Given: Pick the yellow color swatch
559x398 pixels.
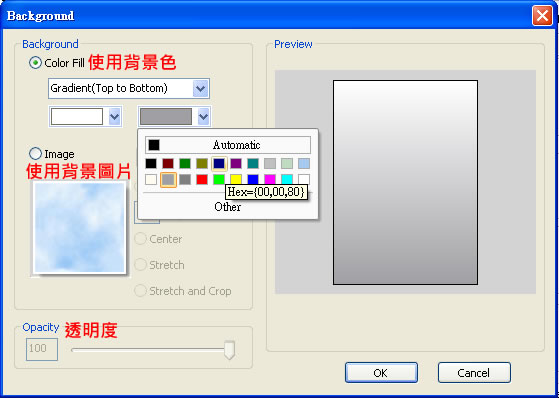Looking at the screenshot, I should pos(236,179).
